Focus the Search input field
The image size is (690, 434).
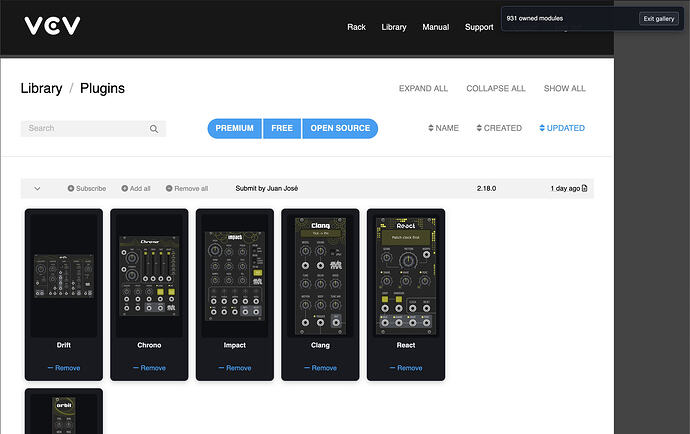point(93,129)
